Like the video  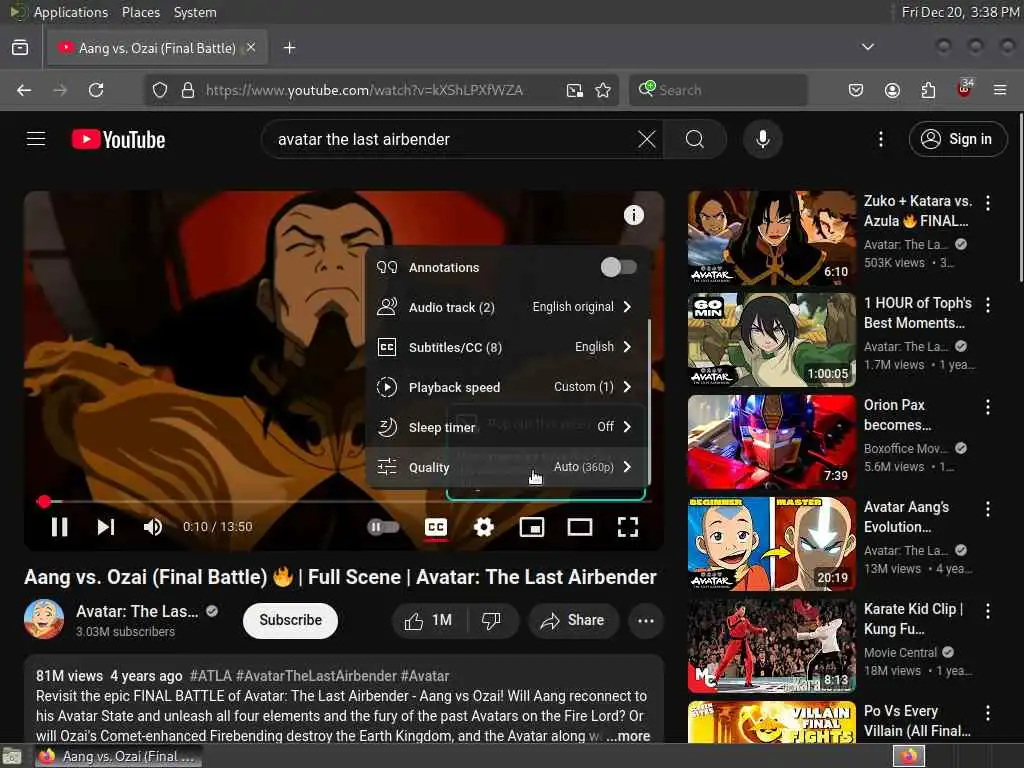(x=429, y=620)
